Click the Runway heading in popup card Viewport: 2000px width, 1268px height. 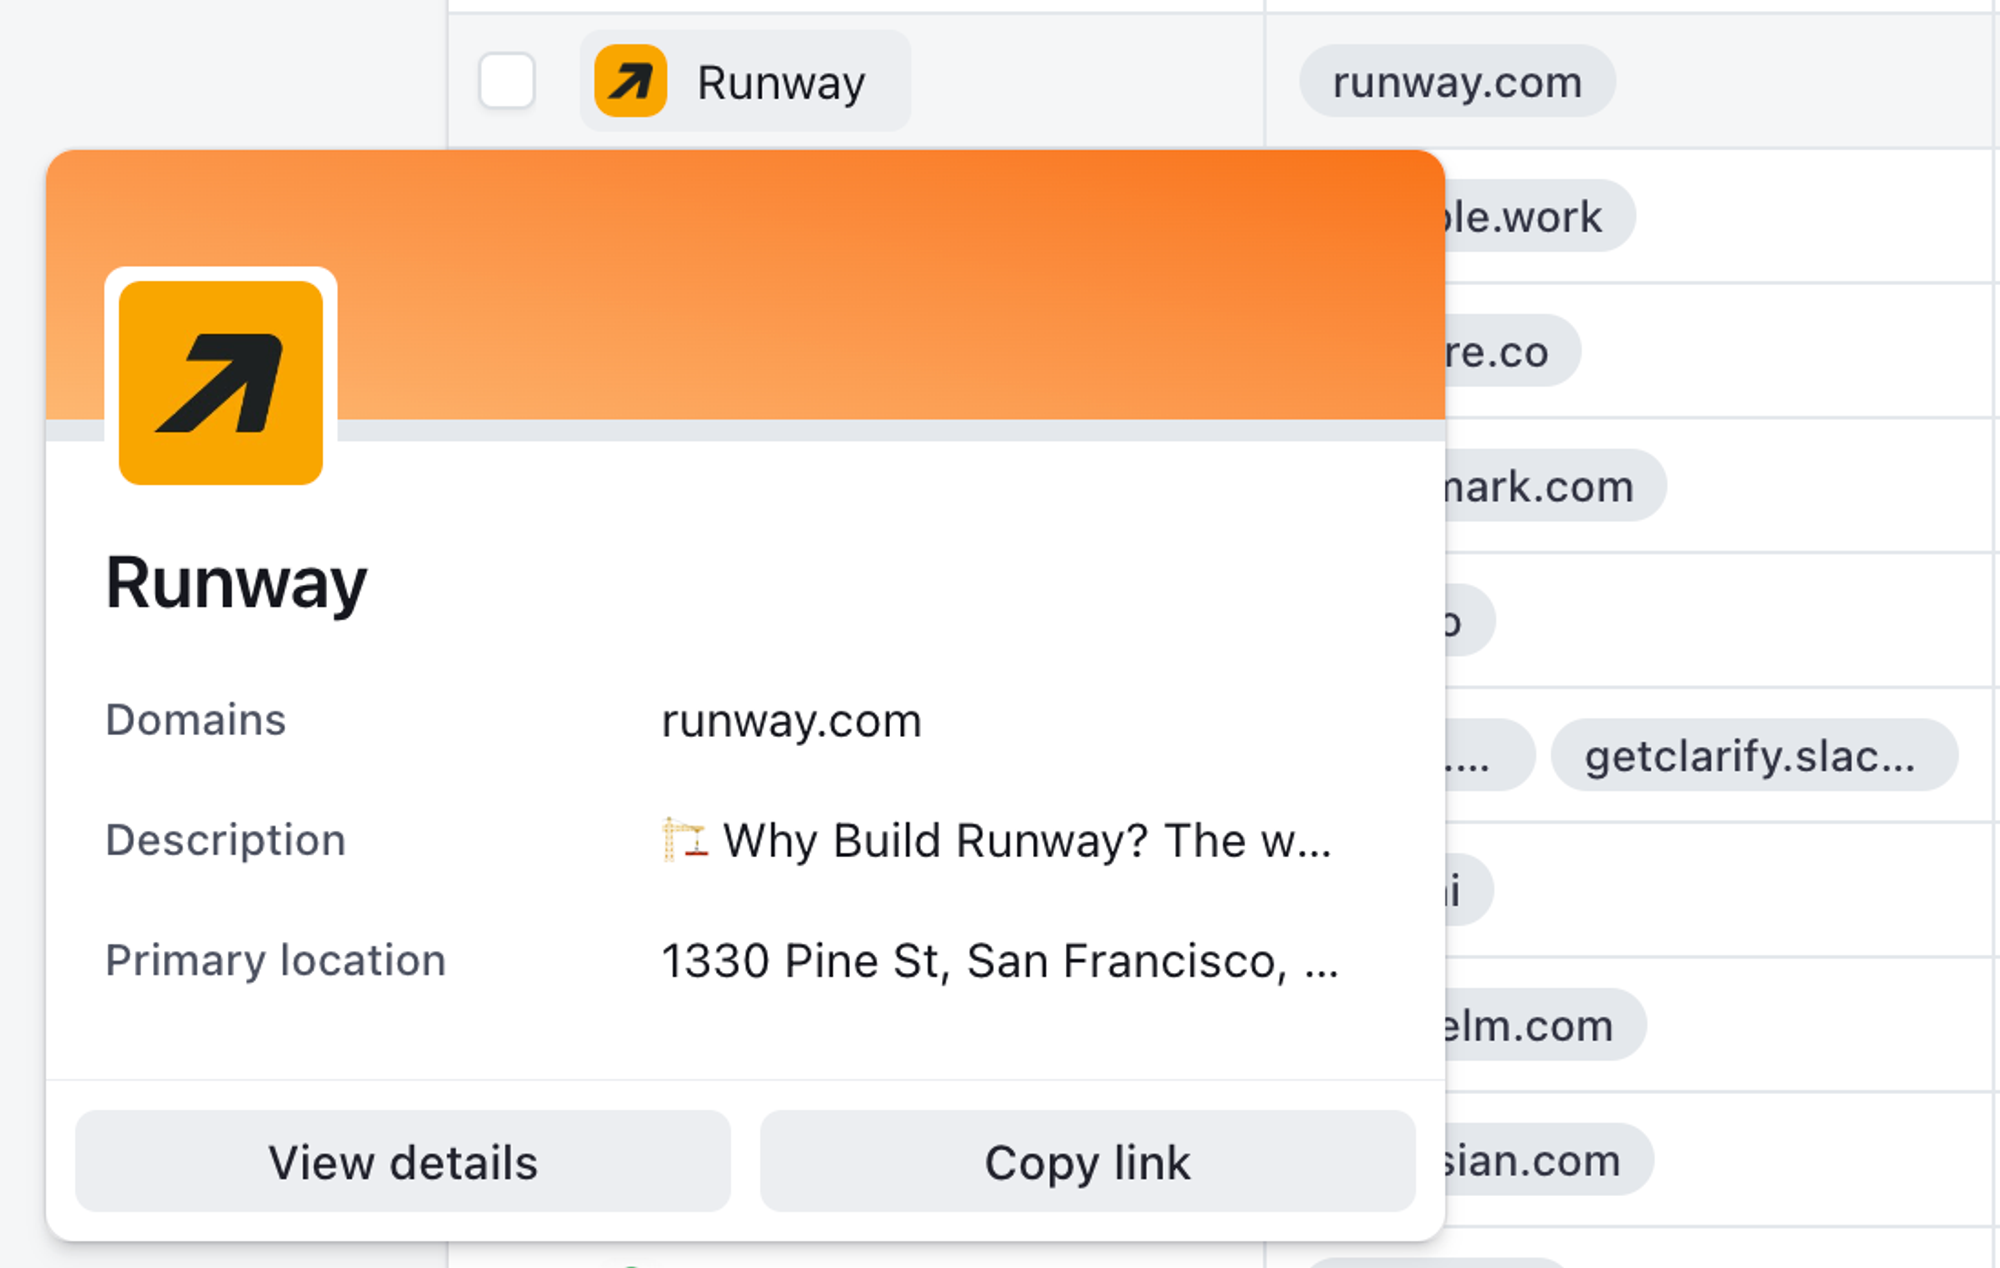237,583
